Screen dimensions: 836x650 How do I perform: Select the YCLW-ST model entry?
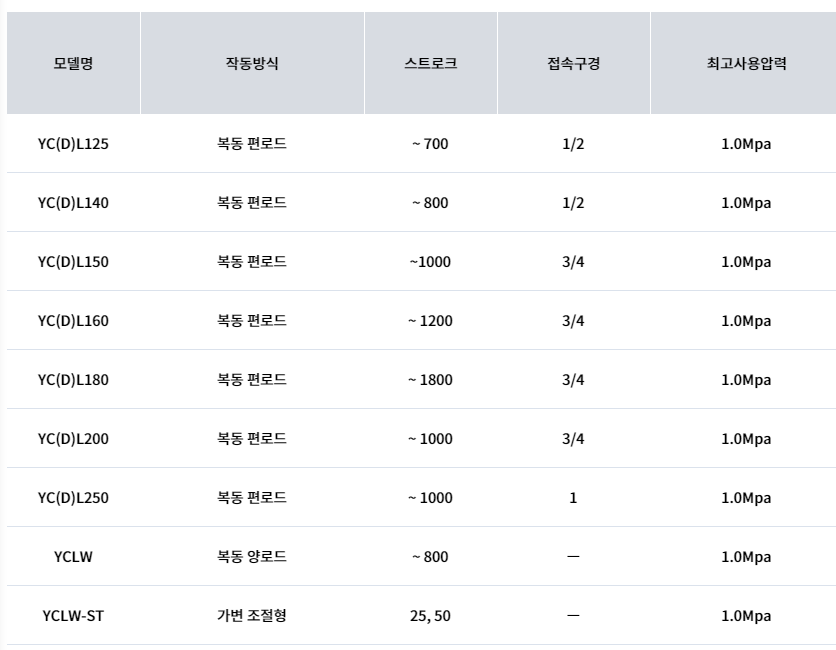(73, 616)
